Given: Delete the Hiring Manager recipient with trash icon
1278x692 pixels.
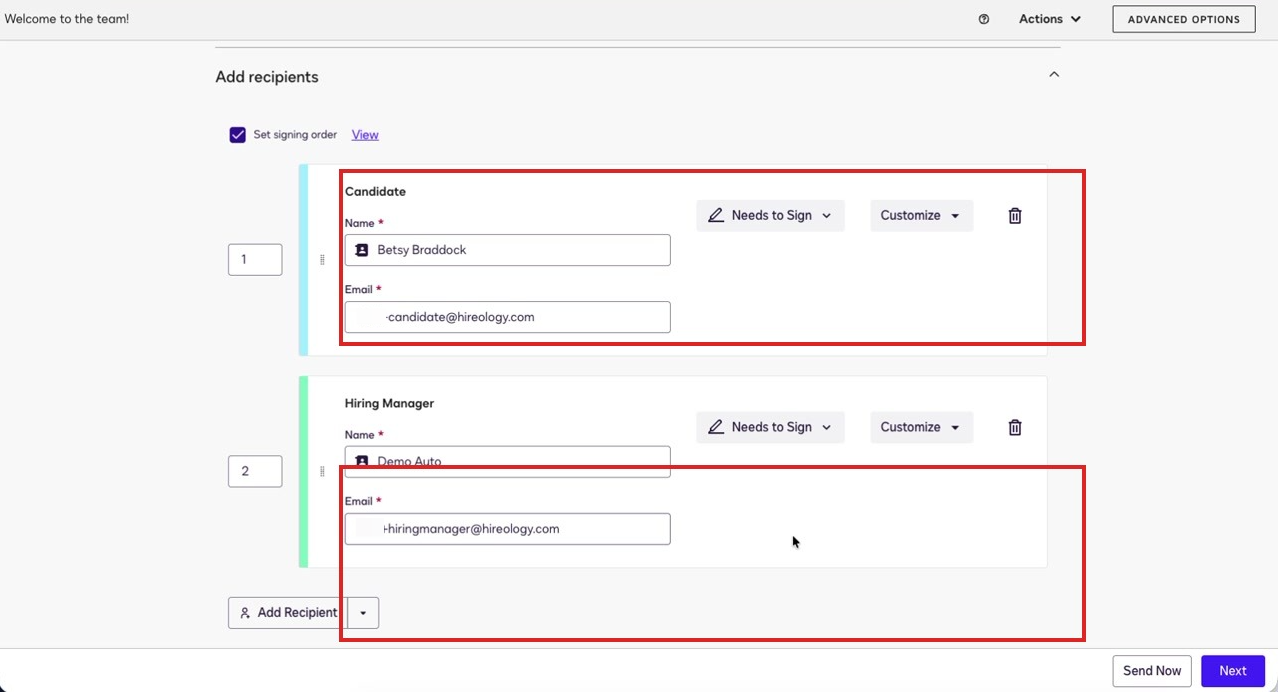Looking at the screenshot, I should (x=1015, y=428).
